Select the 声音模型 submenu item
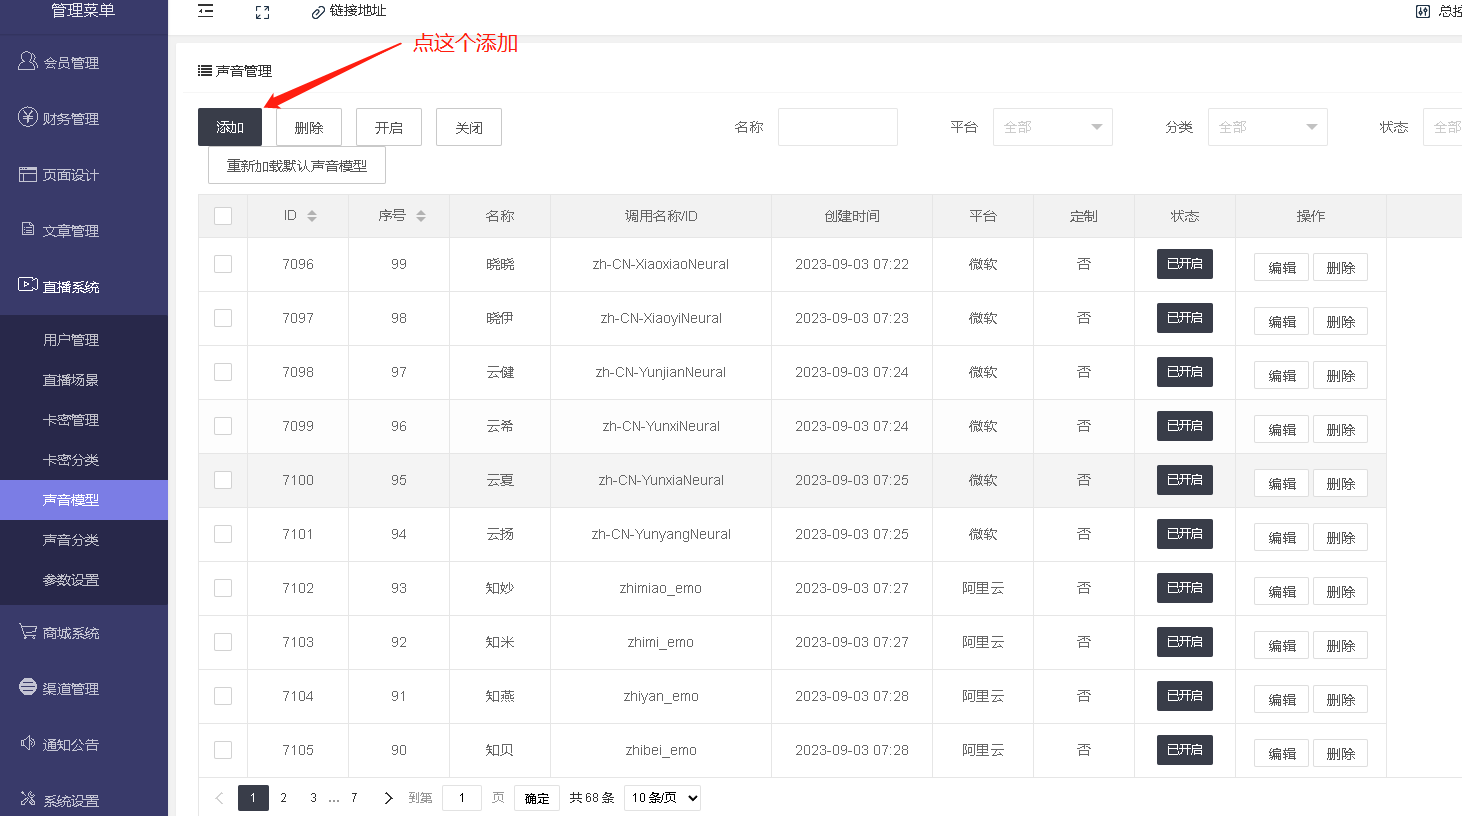The image size is (1462, 816). point(84,500)
